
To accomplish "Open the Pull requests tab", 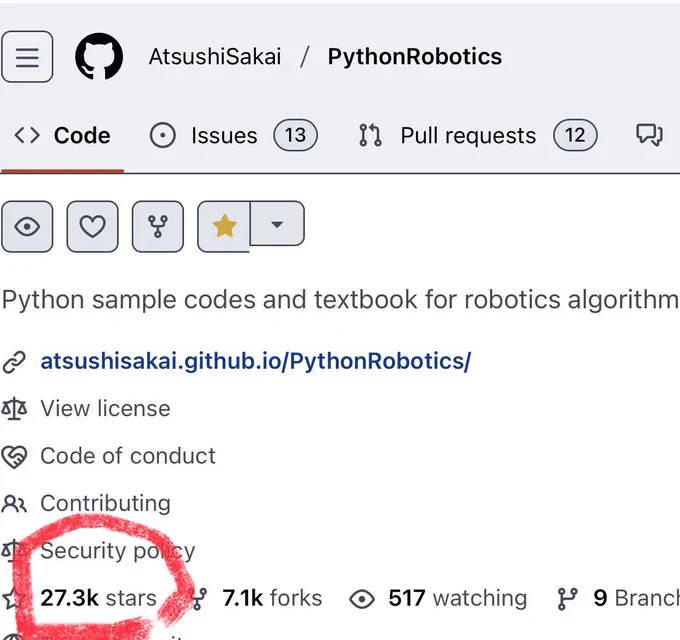I will [478, 135].
